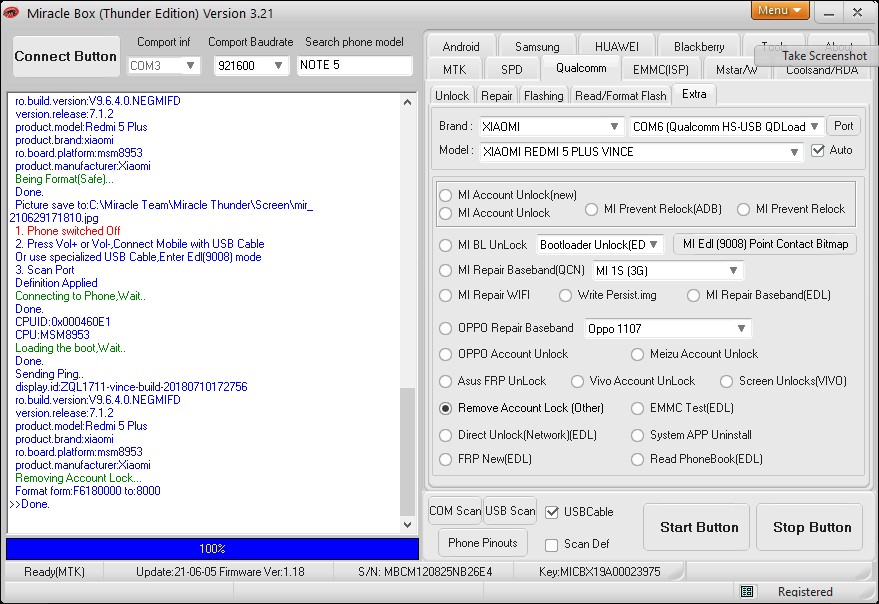Open the orange Menu dropdown
Viewport: 879px width, 604px height.
point(780,10)
